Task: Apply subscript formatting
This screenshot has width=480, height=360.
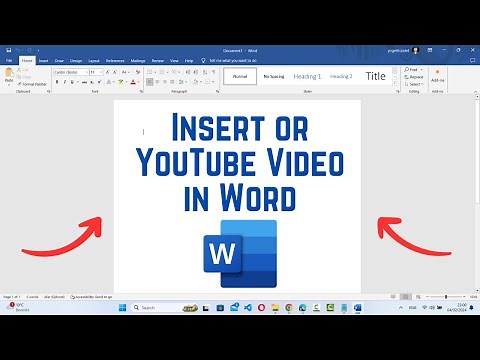Action: [x=92, y=82]
